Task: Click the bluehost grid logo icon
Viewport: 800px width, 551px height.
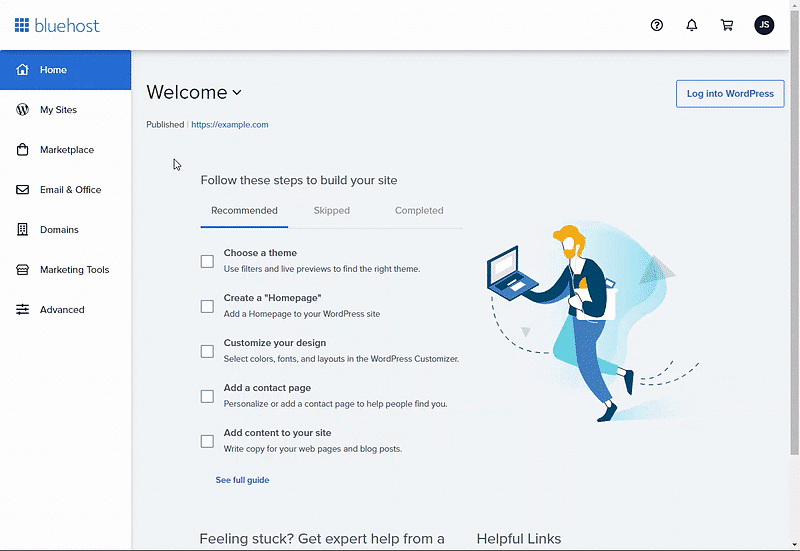Action: click(22, 25)
